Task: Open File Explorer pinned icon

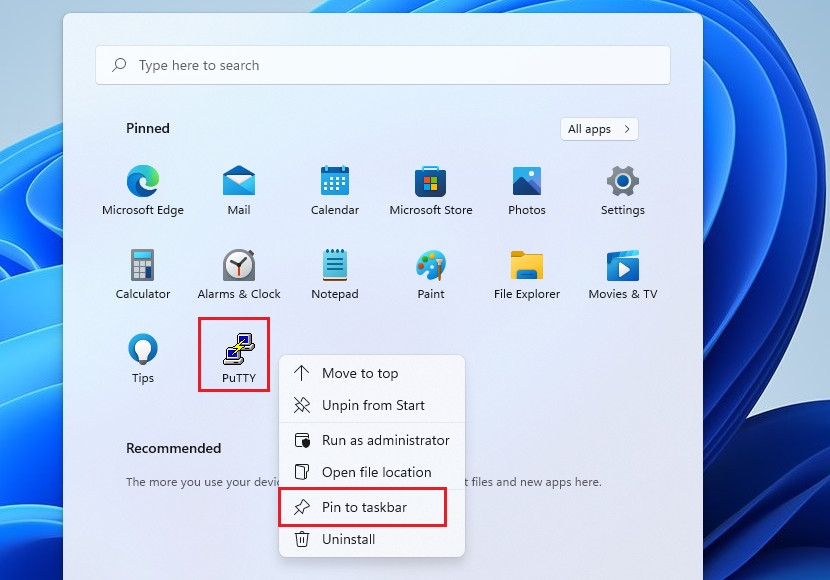Action: (527, 274)
